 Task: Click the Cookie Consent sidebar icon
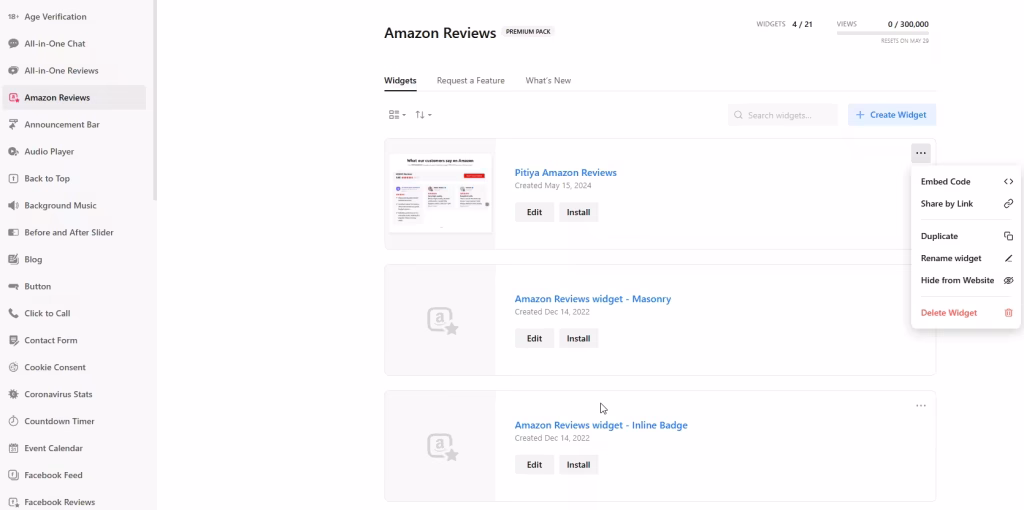[x=13, y=367]
